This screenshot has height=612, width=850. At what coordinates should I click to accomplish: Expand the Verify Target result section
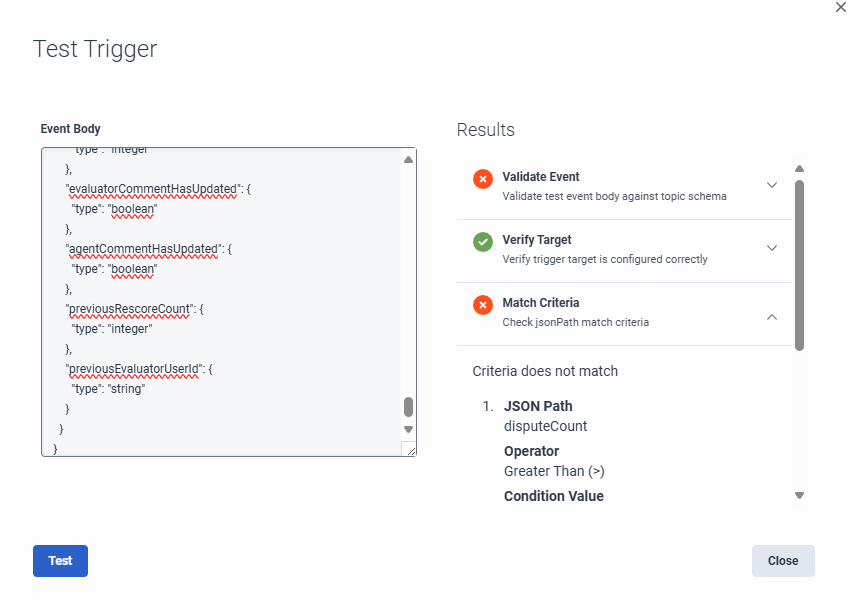click(x=772, y=248)
